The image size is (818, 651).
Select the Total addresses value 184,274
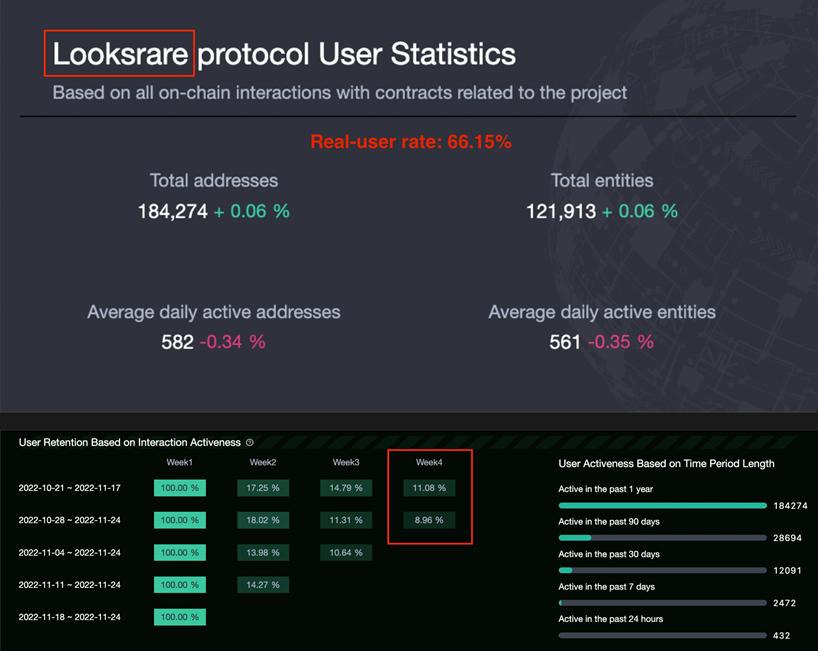(173, 211)
